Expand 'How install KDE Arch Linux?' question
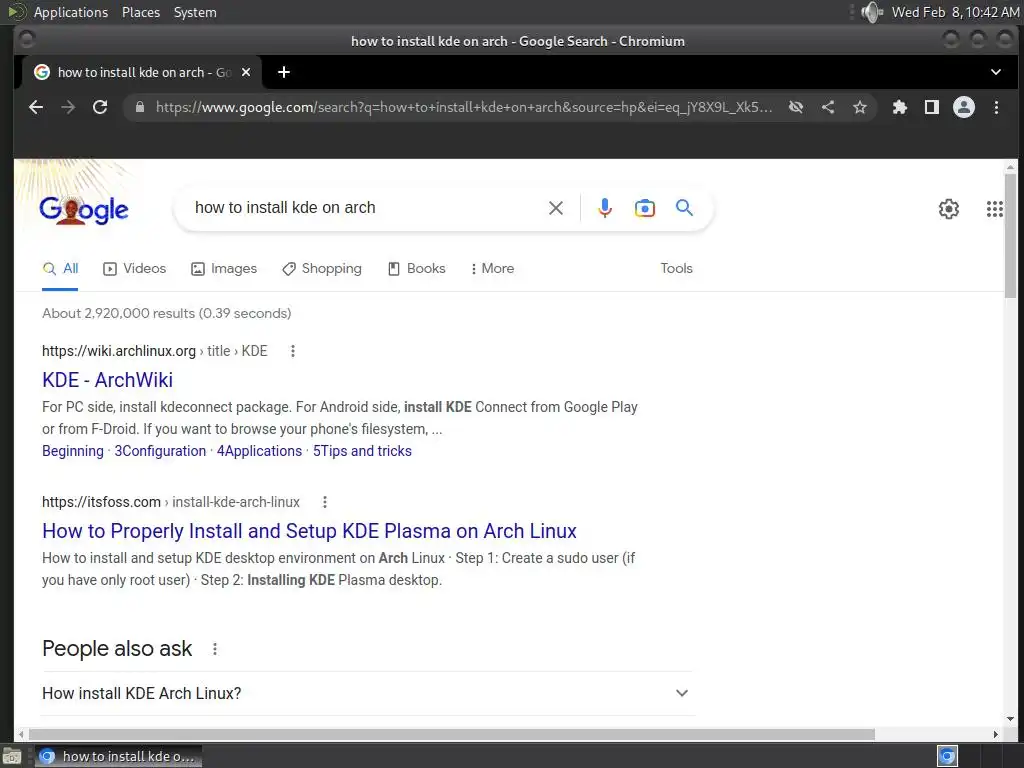Viewport: 1024px width, 768px height. [x=367, y=694]
